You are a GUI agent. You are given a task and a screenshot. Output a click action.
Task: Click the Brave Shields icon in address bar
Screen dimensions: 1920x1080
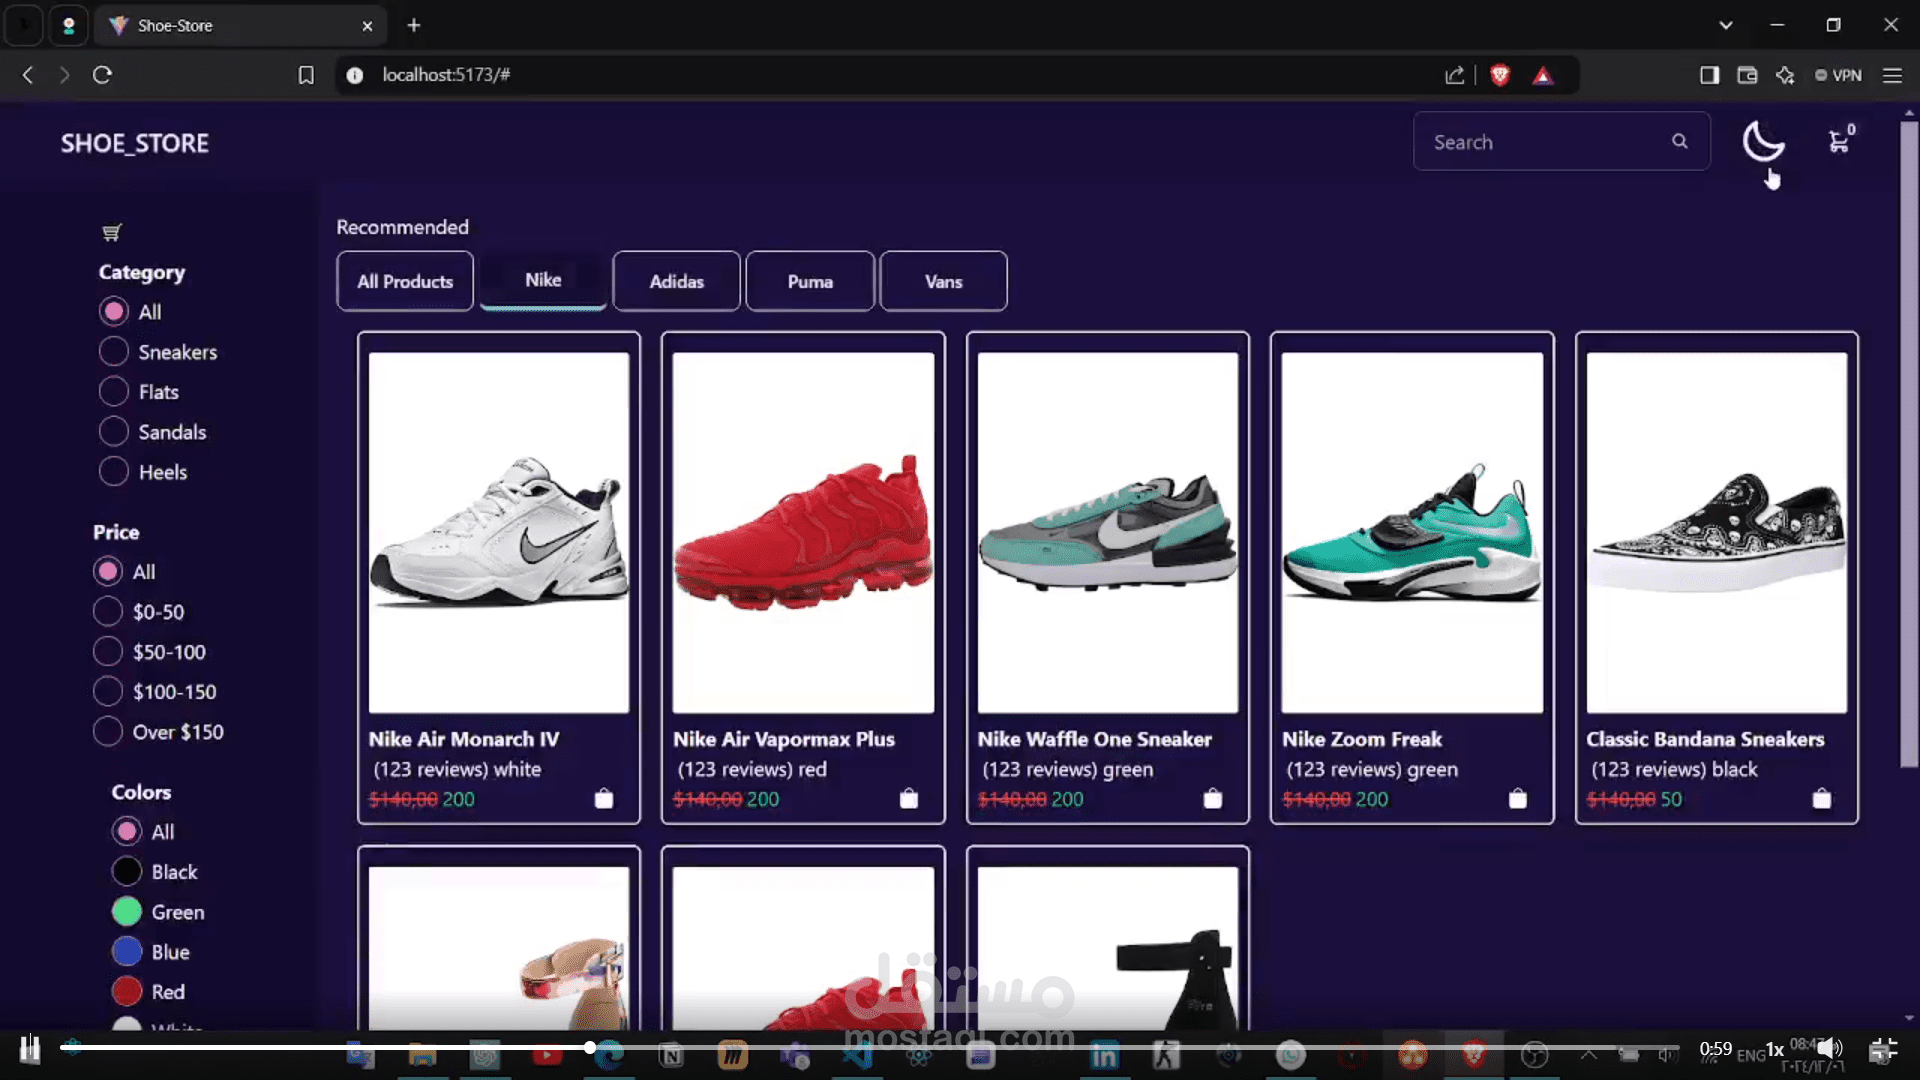coord(1499,75)
